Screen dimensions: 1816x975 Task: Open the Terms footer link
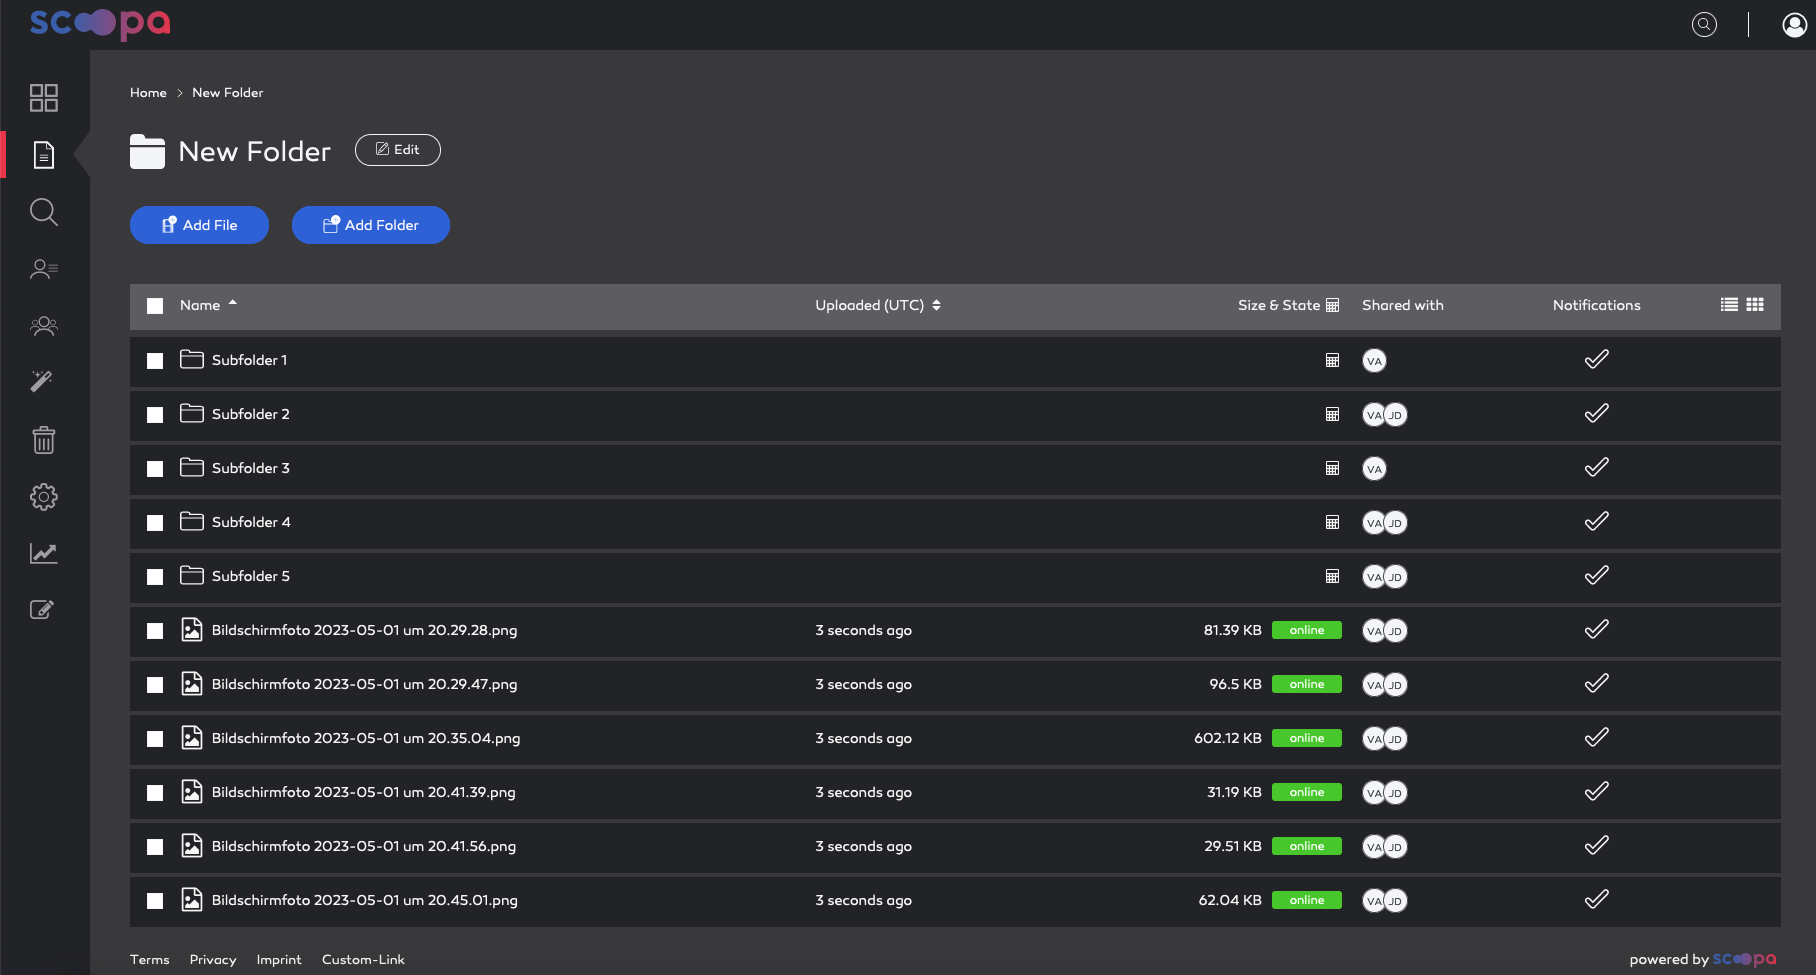click(150, 960)
